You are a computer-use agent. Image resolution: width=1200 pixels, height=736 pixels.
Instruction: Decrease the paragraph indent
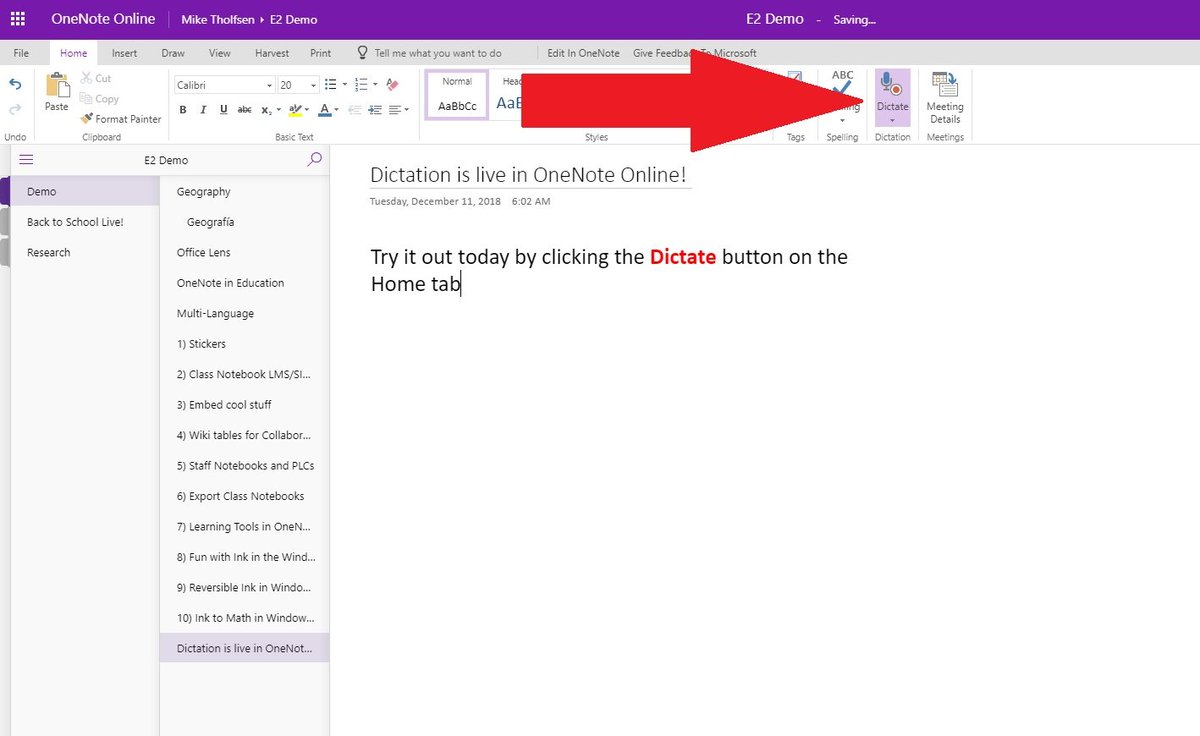[355, 109]
